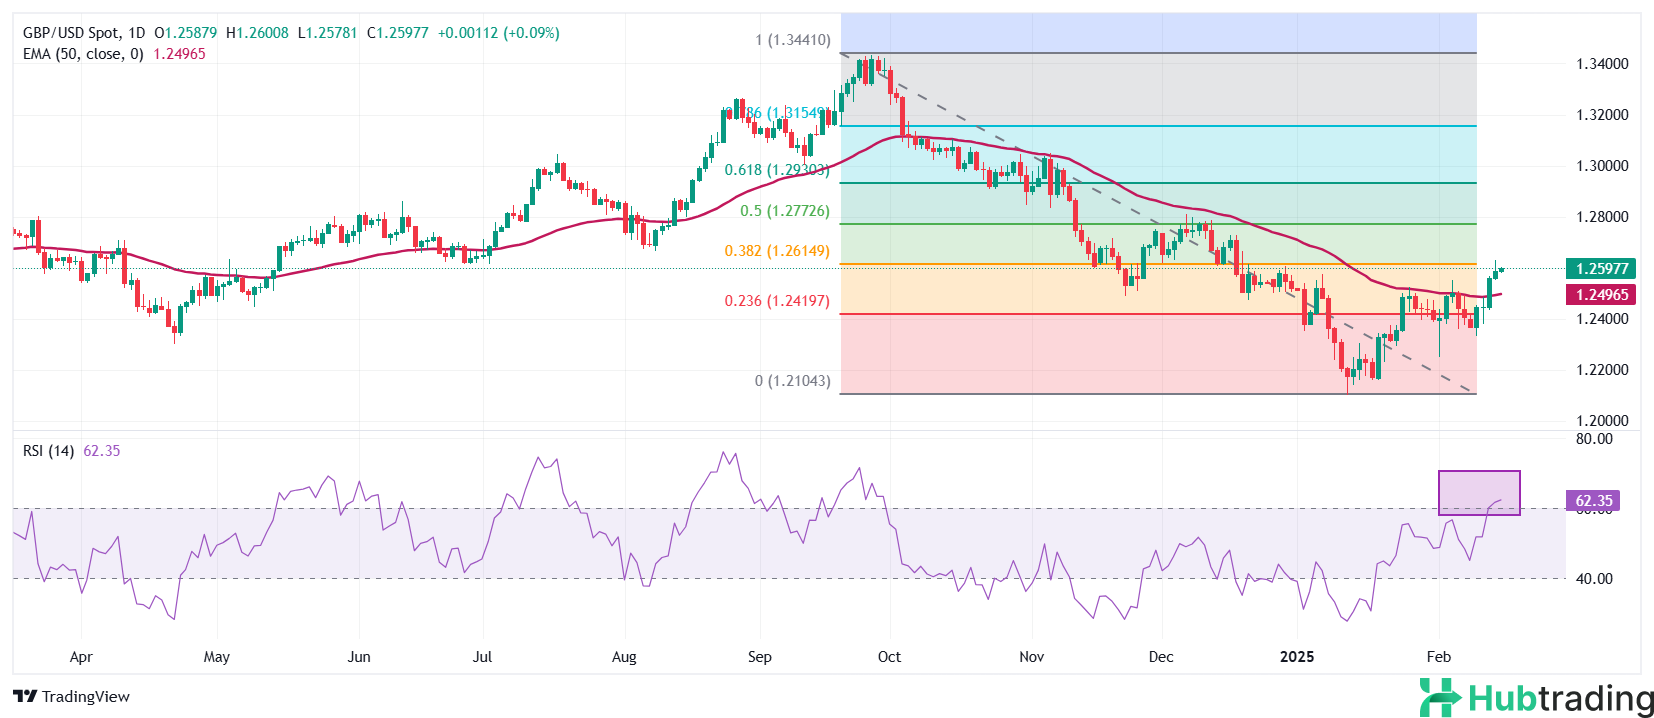The image size is (1654, 718).
Task: Select the RSI (14) indicator legend
Action: [48, 451]
